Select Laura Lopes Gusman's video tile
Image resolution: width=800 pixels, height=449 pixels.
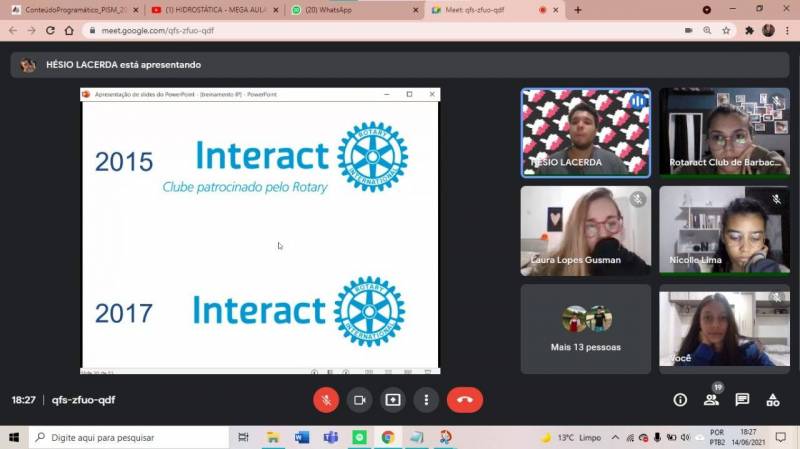point(586,231)
